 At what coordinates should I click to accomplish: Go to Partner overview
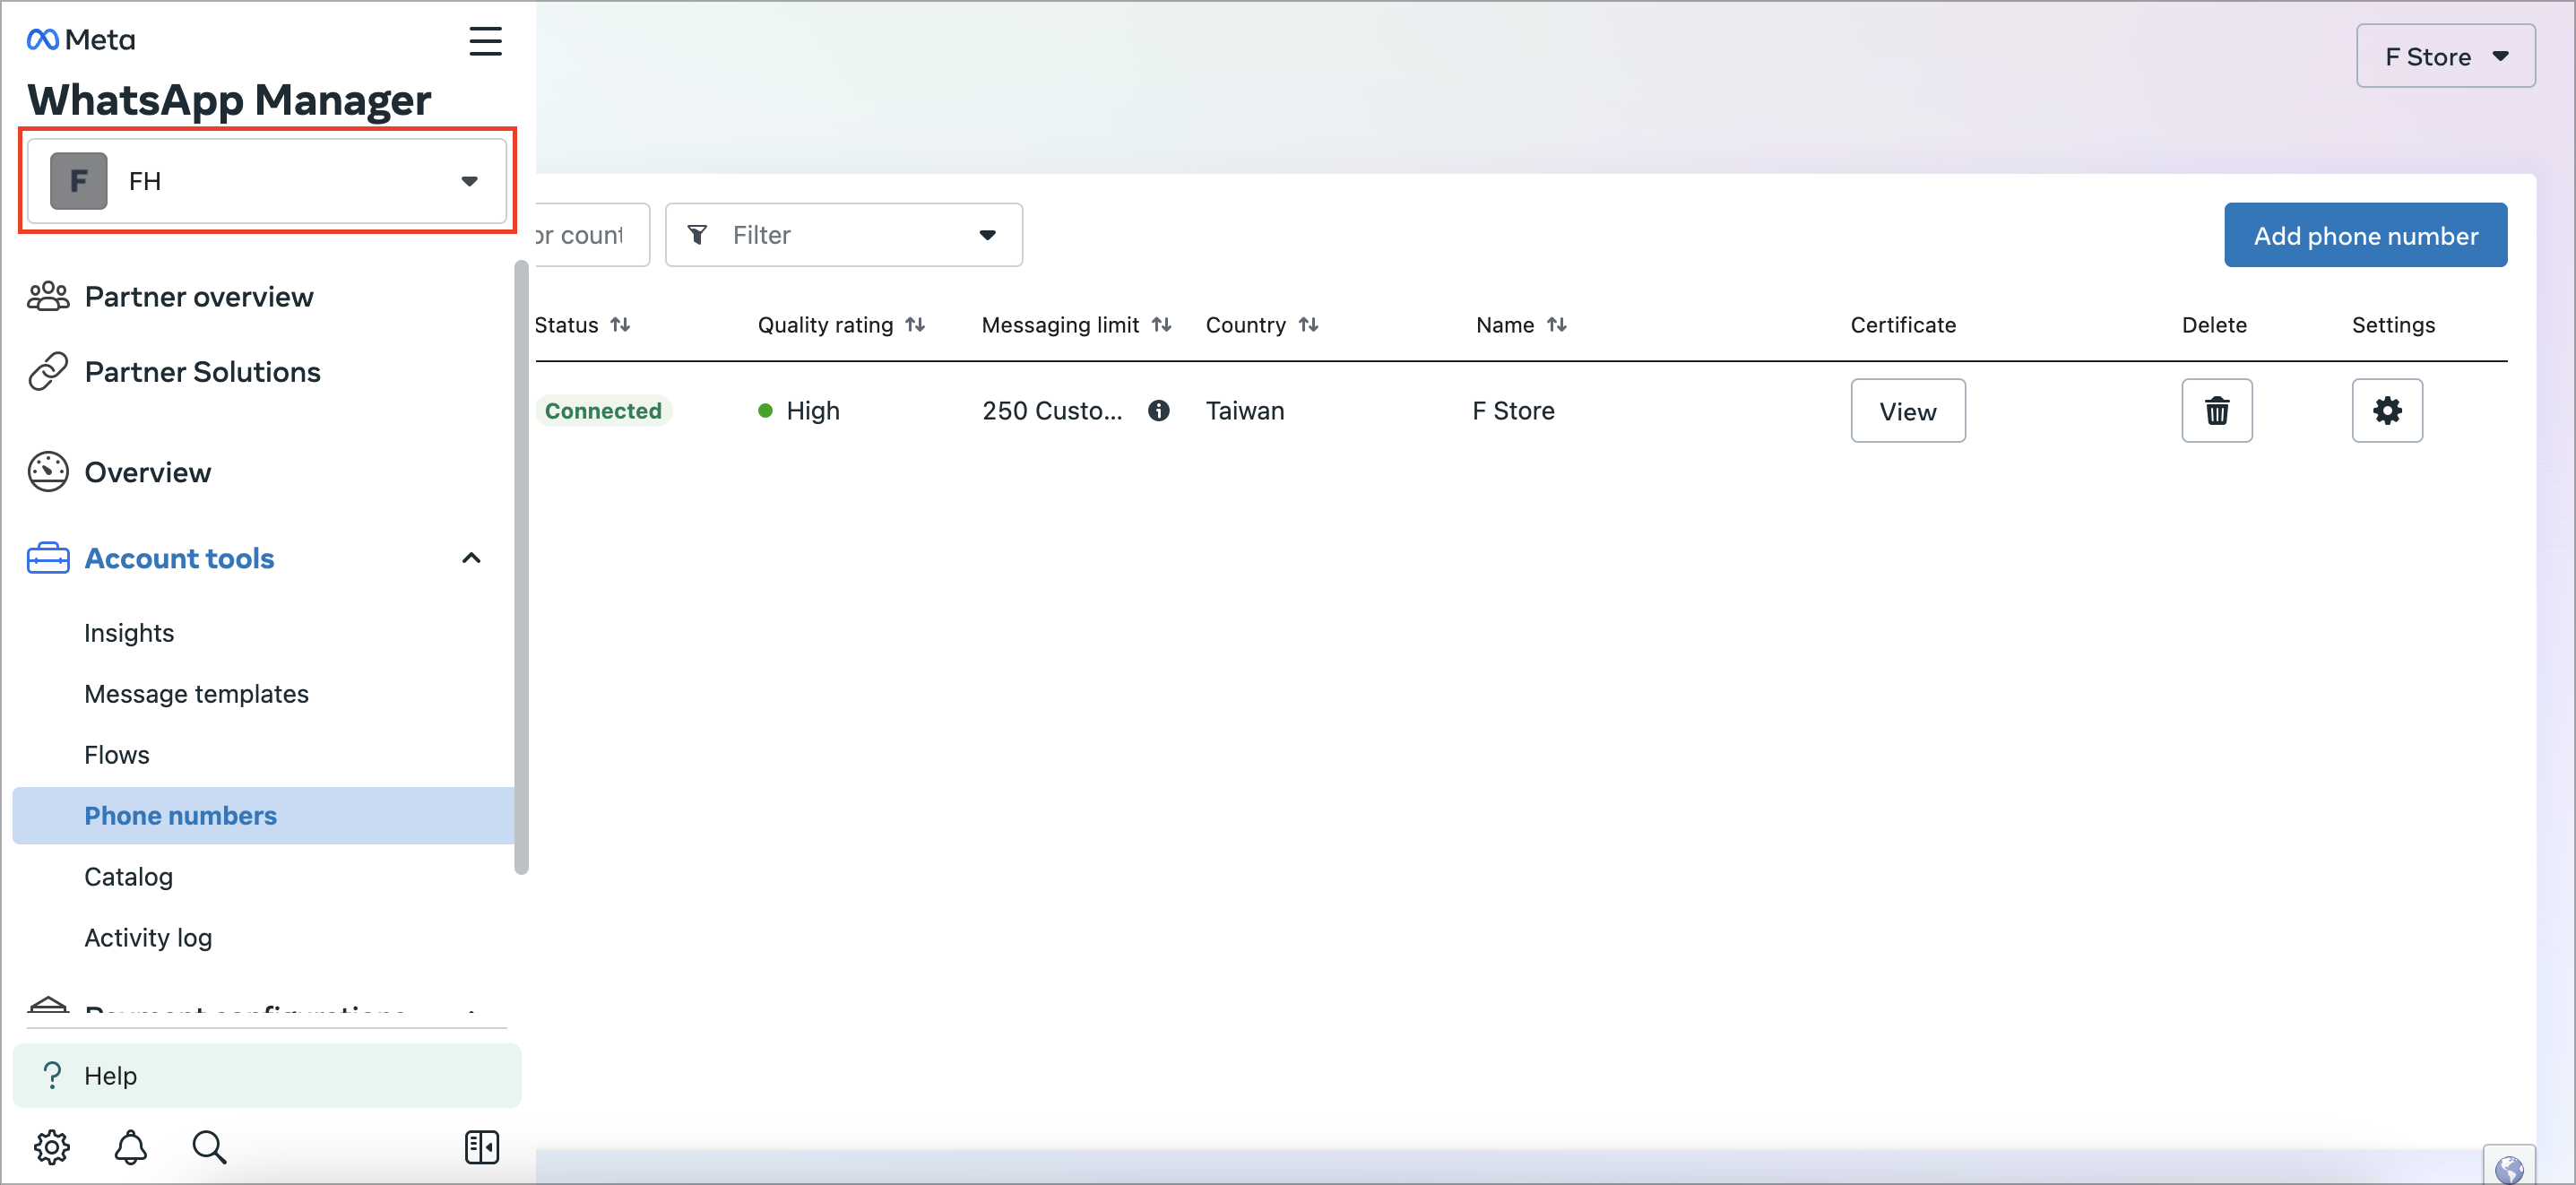(x=199, y=296)
